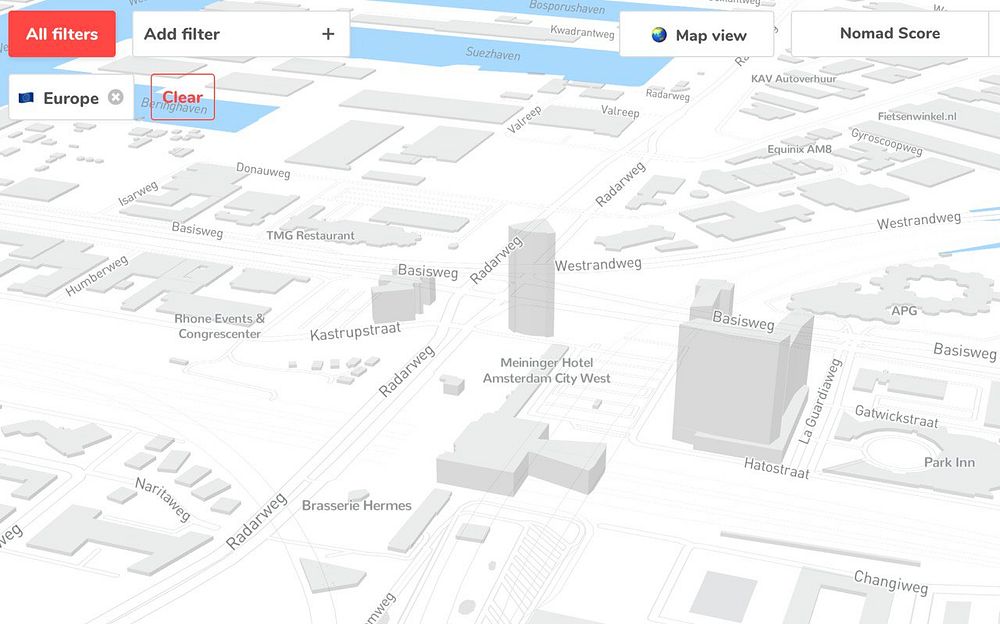Remove the Europe filter with the x icon

(115, 97)
